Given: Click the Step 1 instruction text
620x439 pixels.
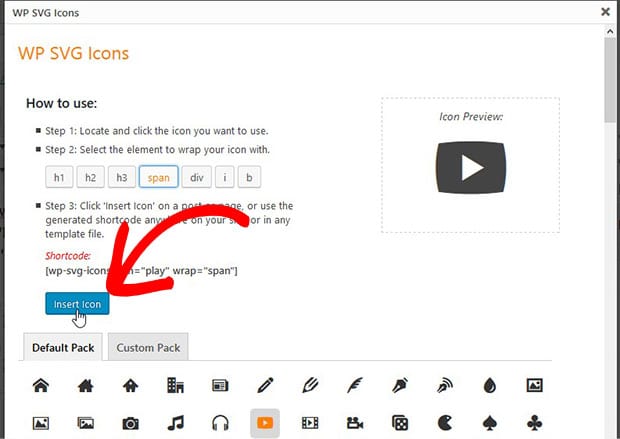Looking at the screenshot, I should coord(157,131).
